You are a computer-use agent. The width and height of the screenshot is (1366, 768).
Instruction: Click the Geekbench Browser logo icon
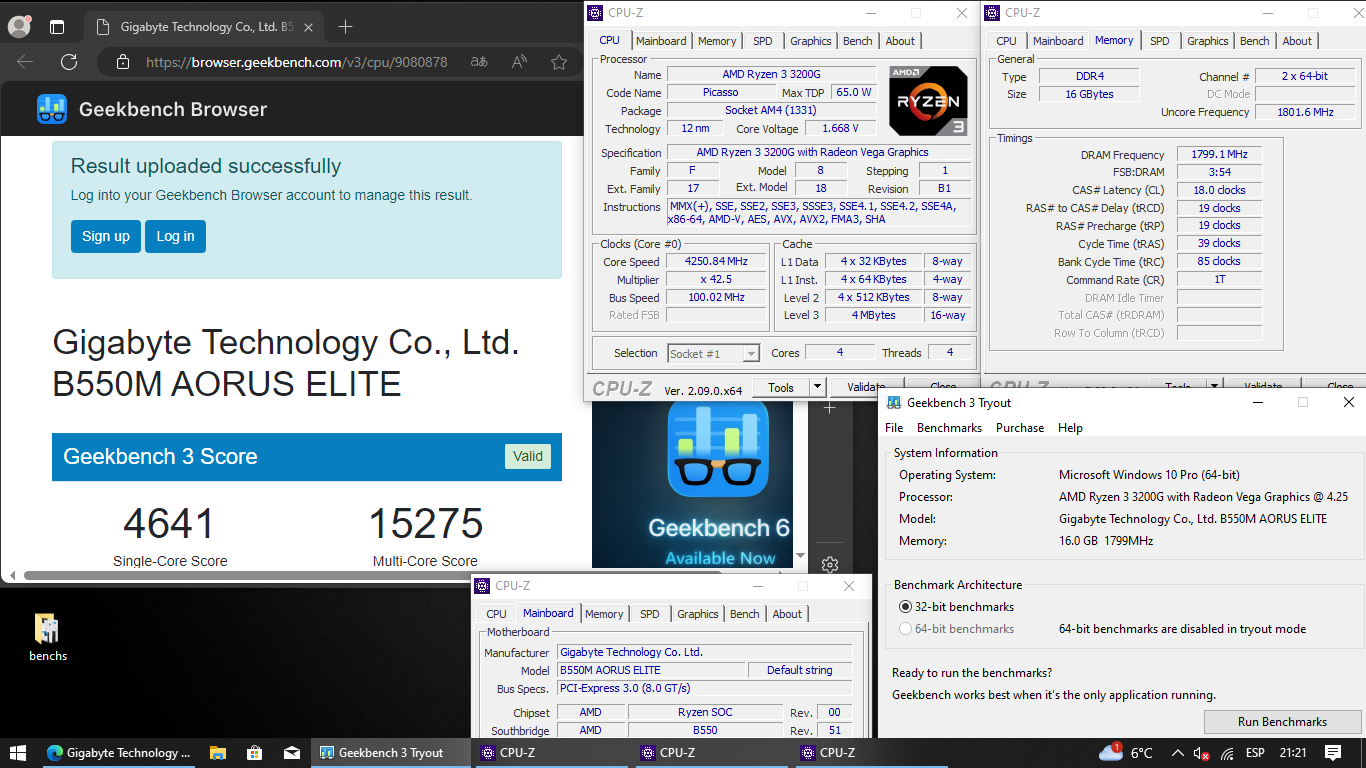coord(52,109)
